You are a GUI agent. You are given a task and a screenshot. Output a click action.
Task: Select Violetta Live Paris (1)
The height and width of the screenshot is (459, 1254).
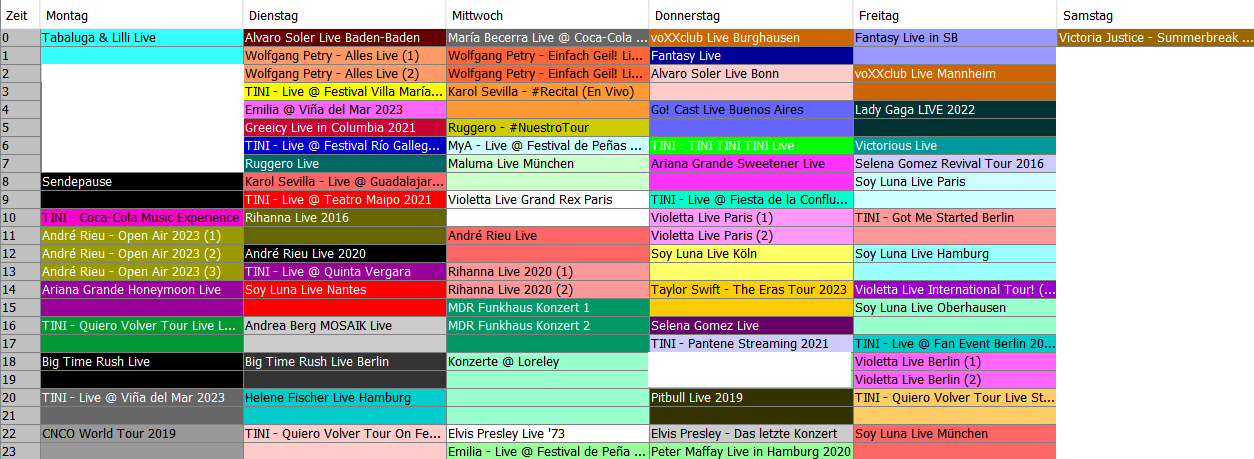pos(750,218)
